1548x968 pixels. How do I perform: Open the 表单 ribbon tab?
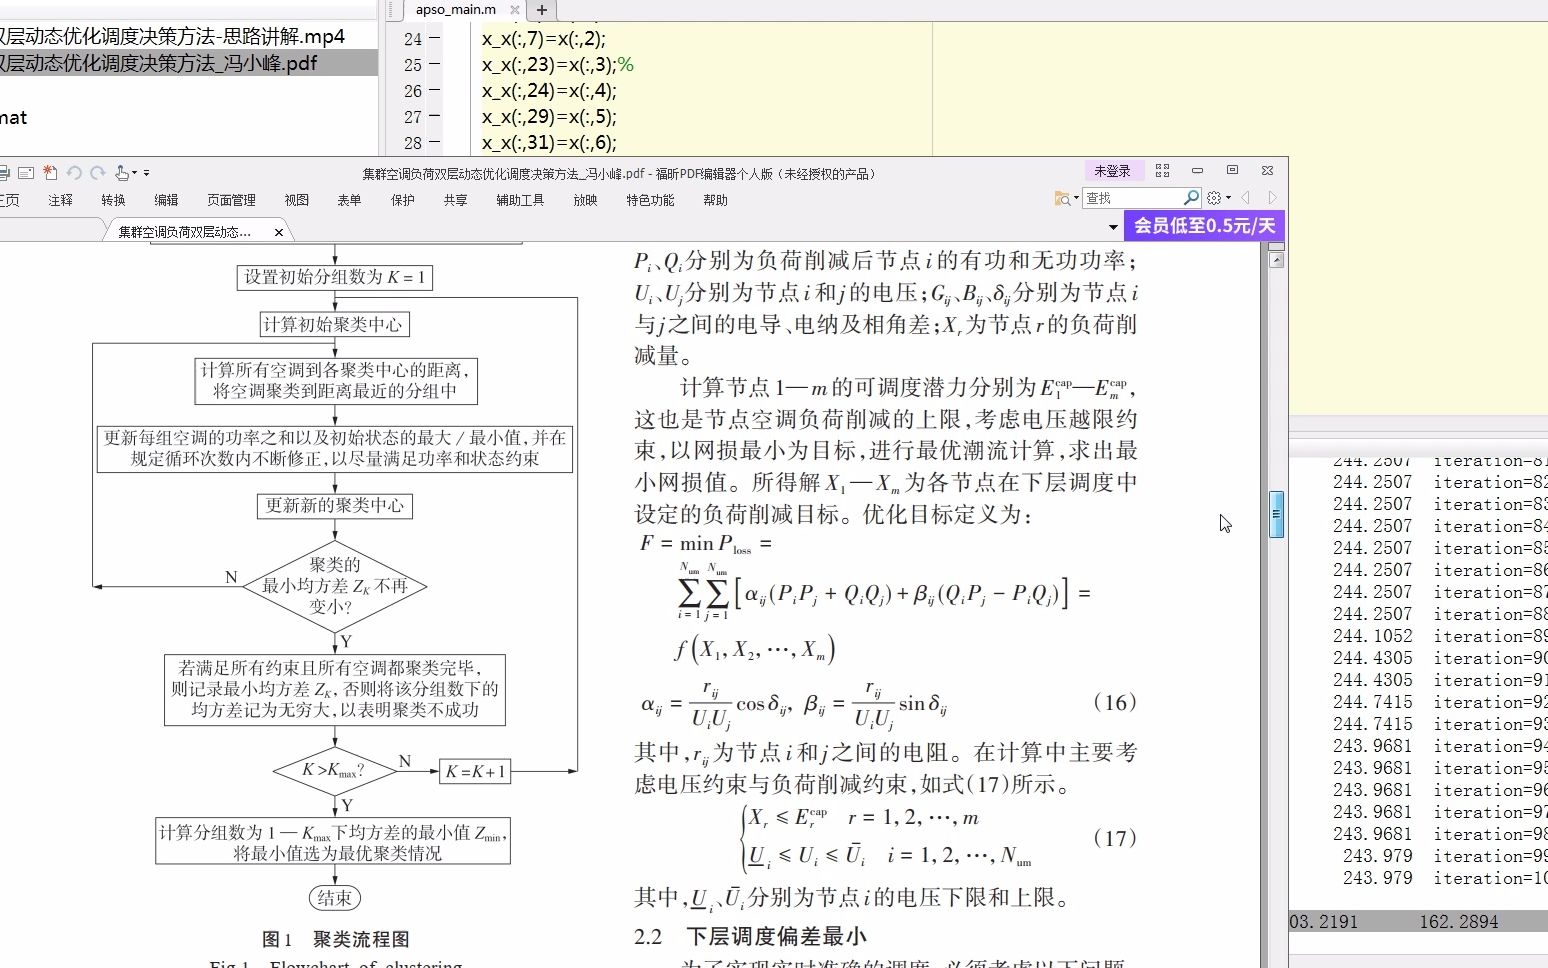point(349,200)
